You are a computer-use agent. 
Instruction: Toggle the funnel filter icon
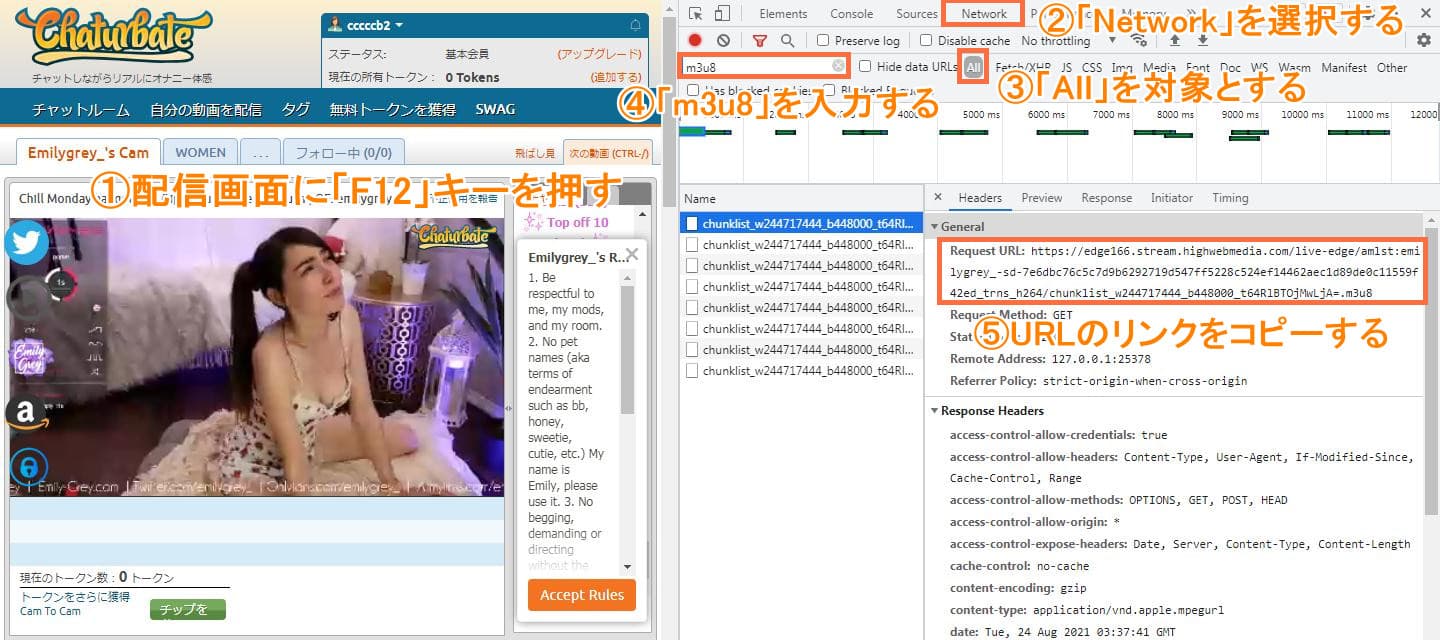point(760,40)
